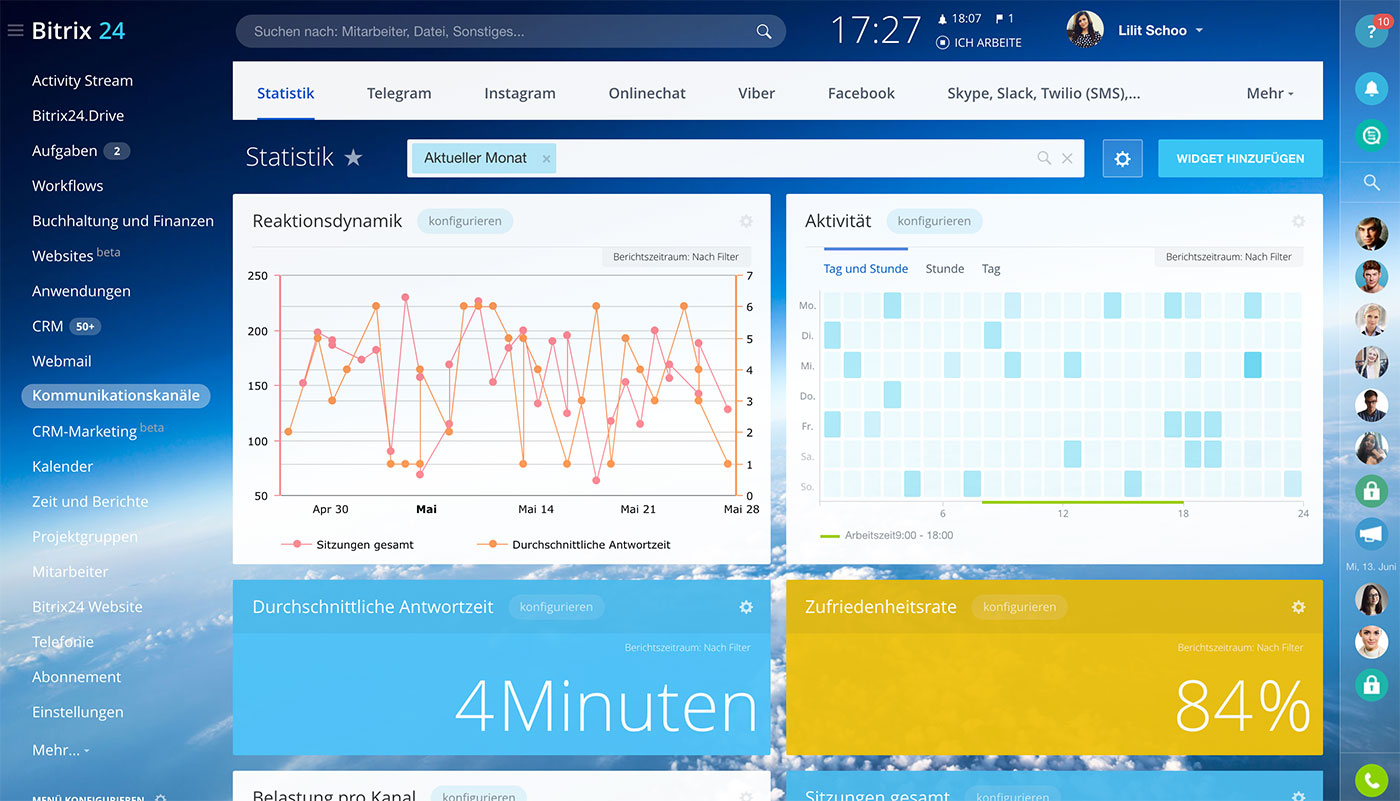Image resolution: width=1400 pixels, height=801 pixels.
Task: Open the Skype, Slack, Twilio (SMS) tab
Action: point(1043,93)
